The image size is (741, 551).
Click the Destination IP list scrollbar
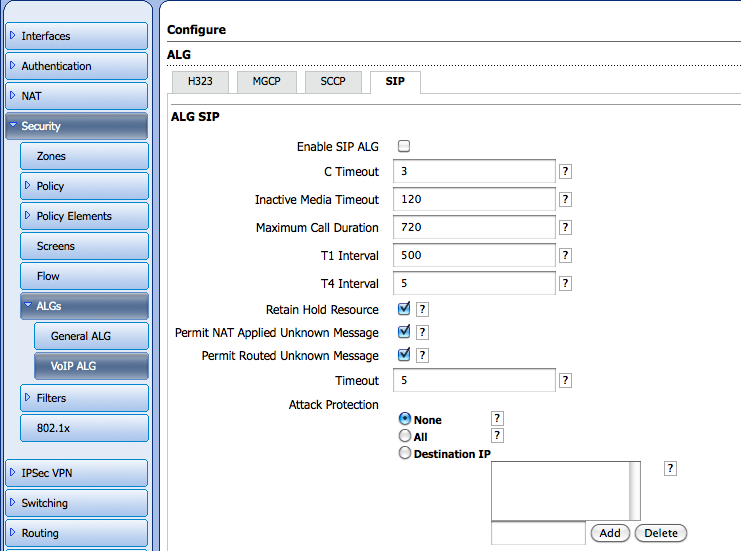coord(635,491)
